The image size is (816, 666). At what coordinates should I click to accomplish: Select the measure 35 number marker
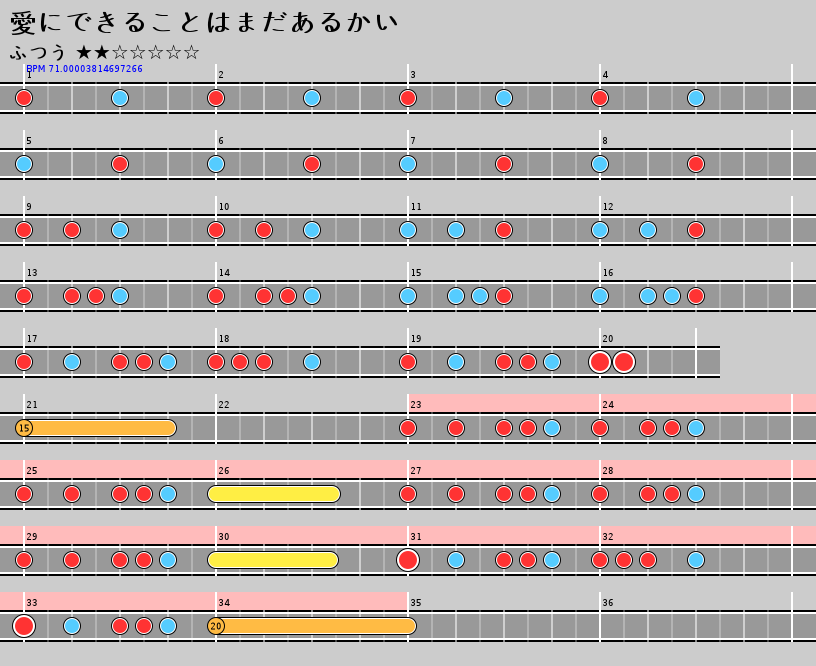[x=416, y=603]
